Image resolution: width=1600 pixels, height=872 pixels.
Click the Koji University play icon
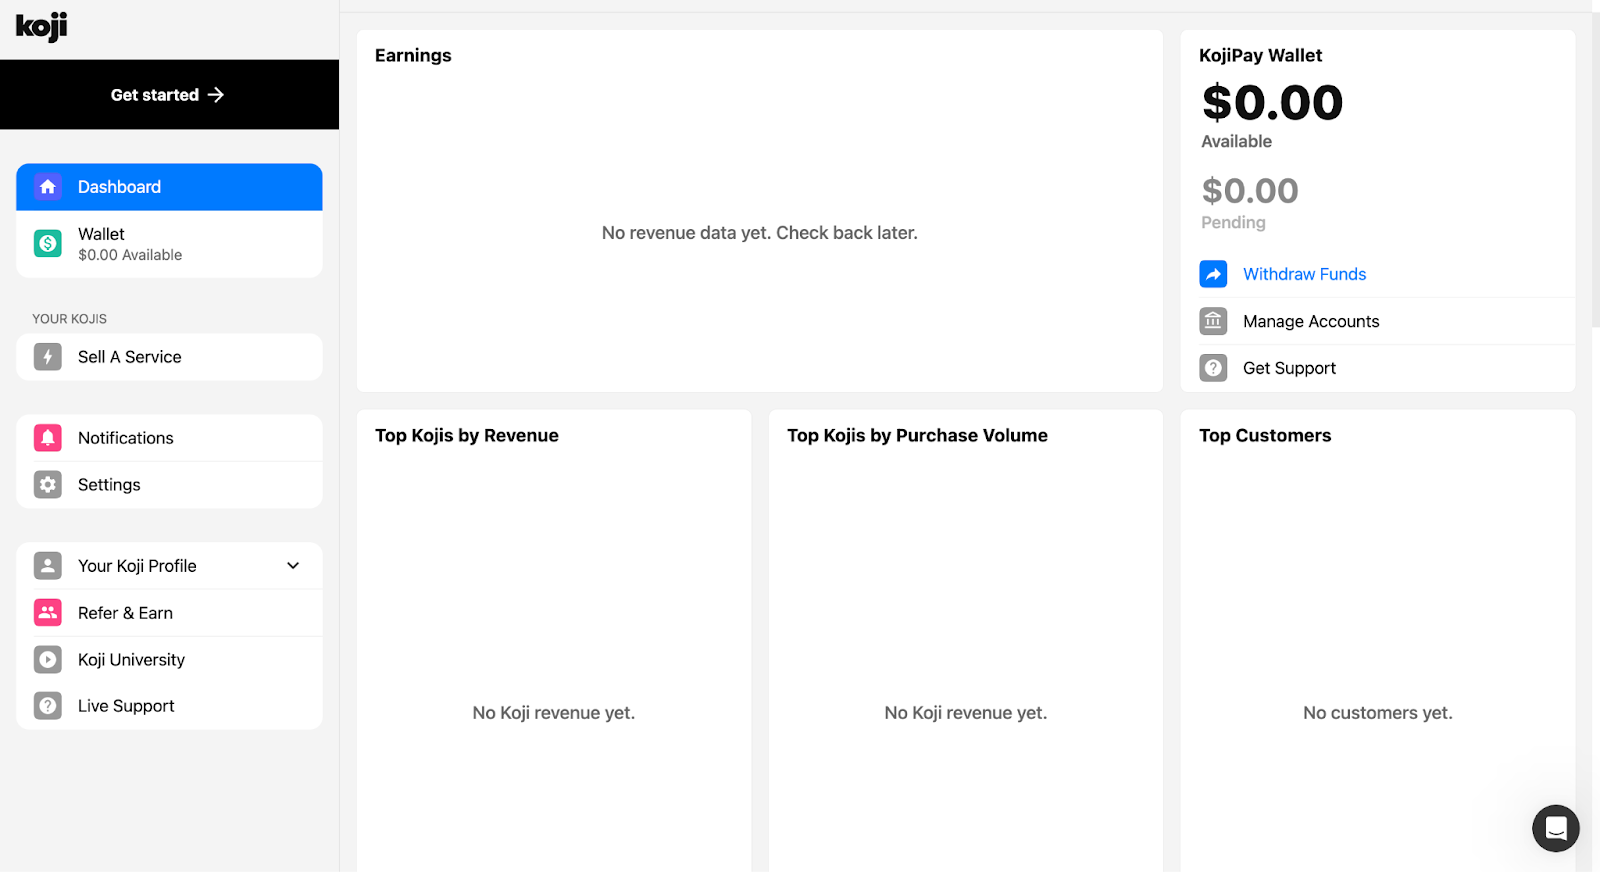click(x=48, y=660)
